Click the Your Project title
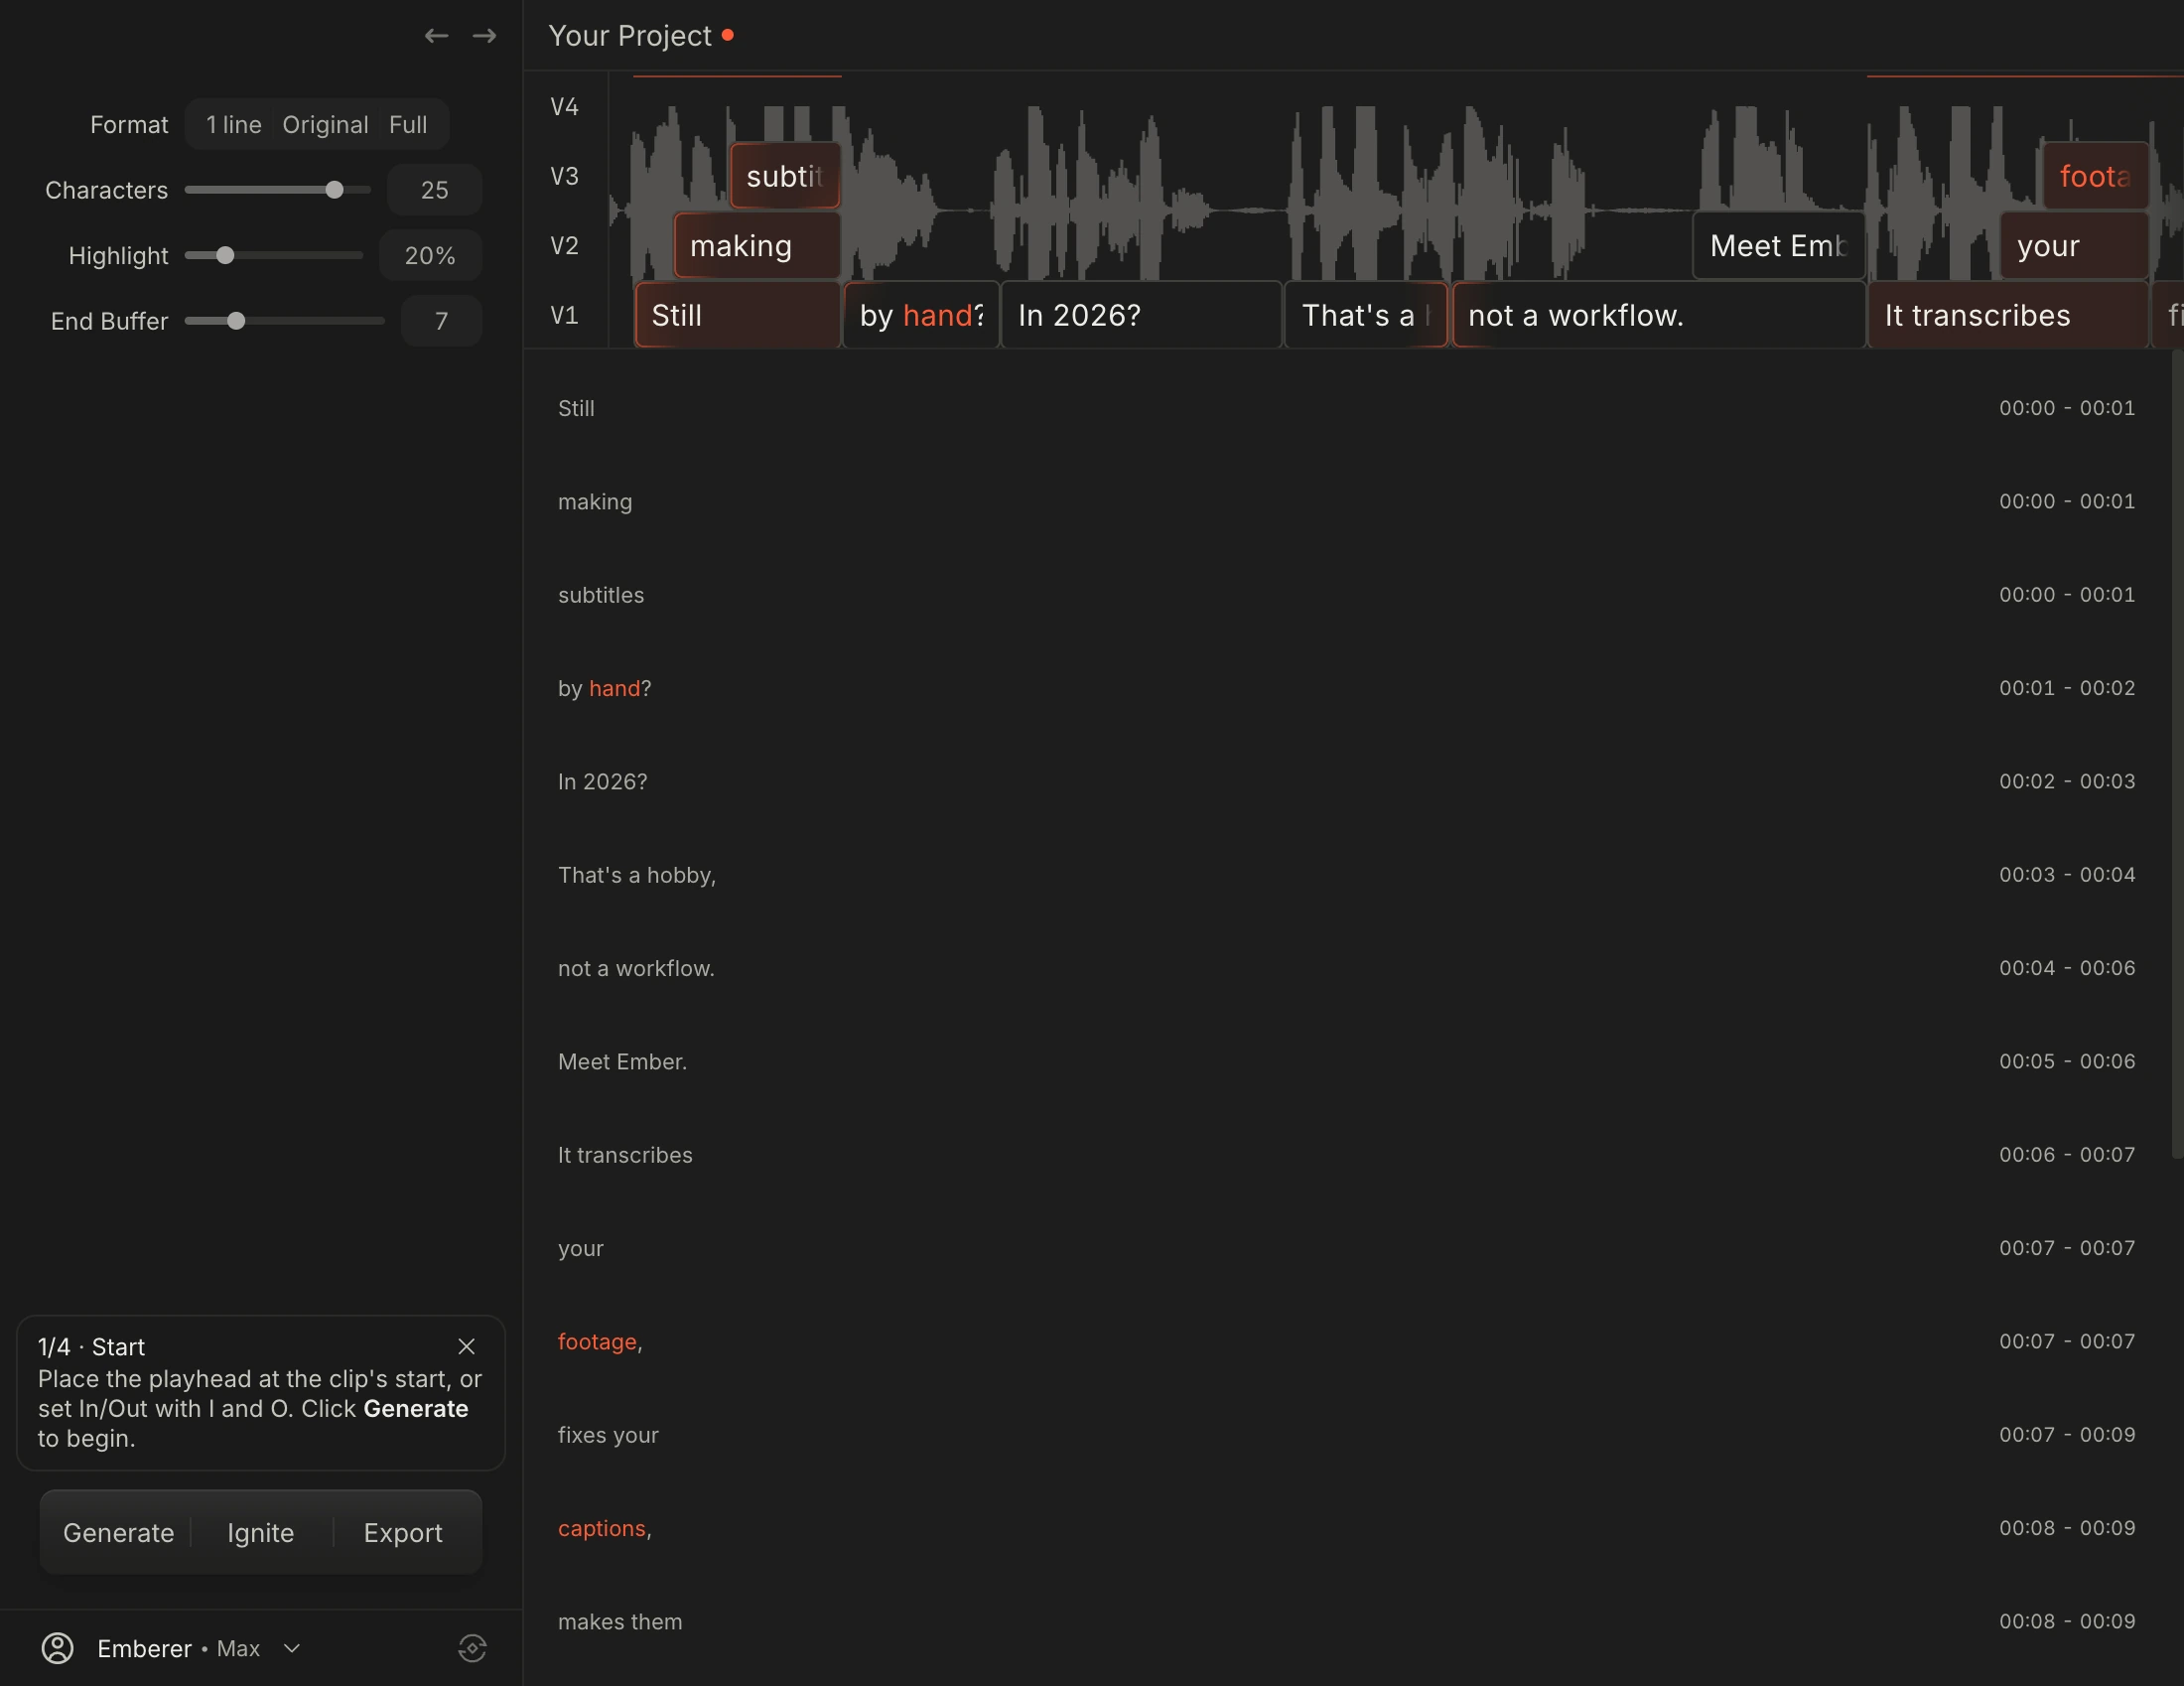Screen dimensions: 2184x1686 pos(630,36)
